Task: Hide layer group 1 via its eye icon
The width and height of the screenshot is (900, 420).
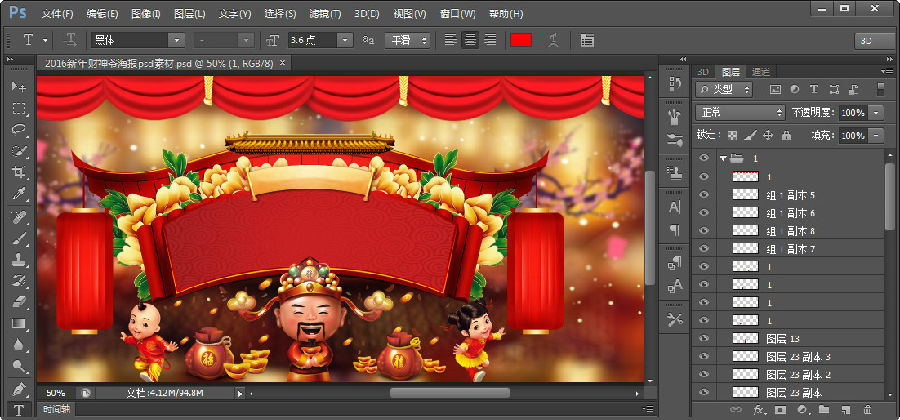Action: click(703, 158)
